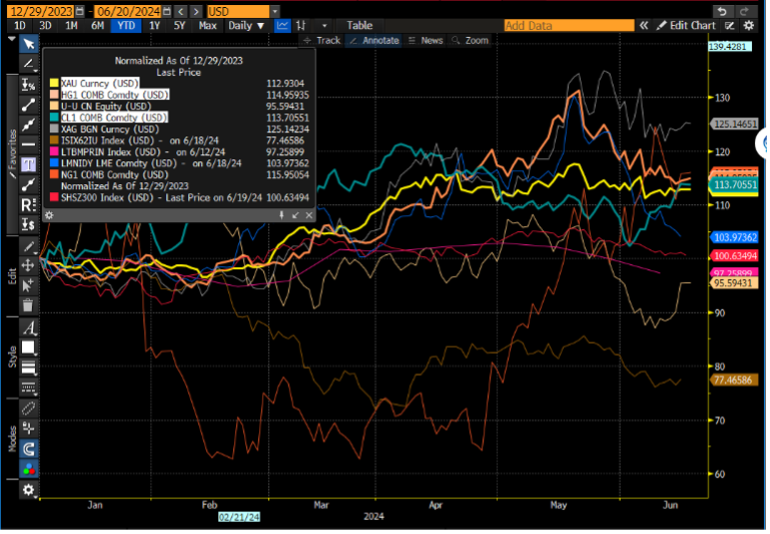The image size is (770, 534).
Task: Expand the Daily periodicity dropdown
Action: point(246,25)
